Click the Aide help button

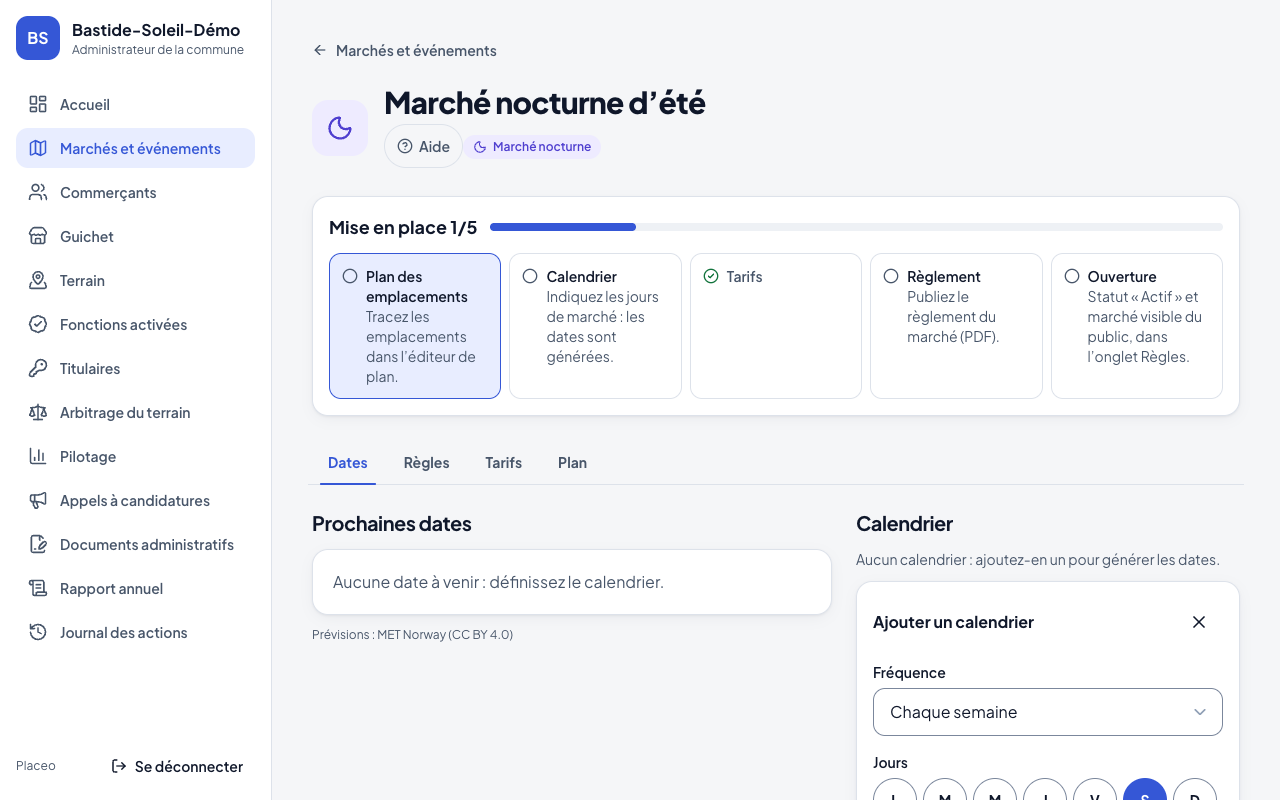423,146
